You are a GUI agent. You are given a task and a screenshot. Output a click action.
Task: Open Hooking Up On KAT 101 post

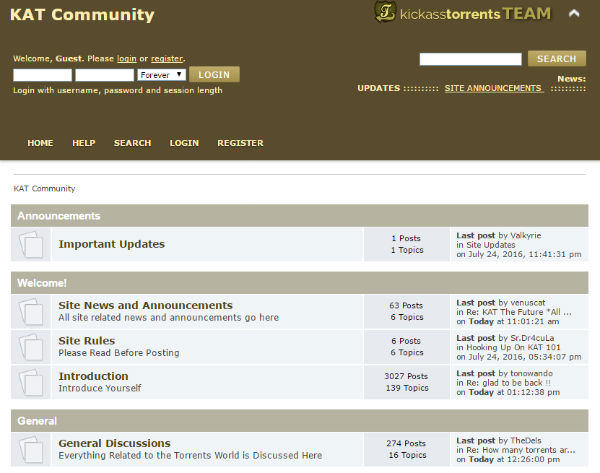coord(513,347)
